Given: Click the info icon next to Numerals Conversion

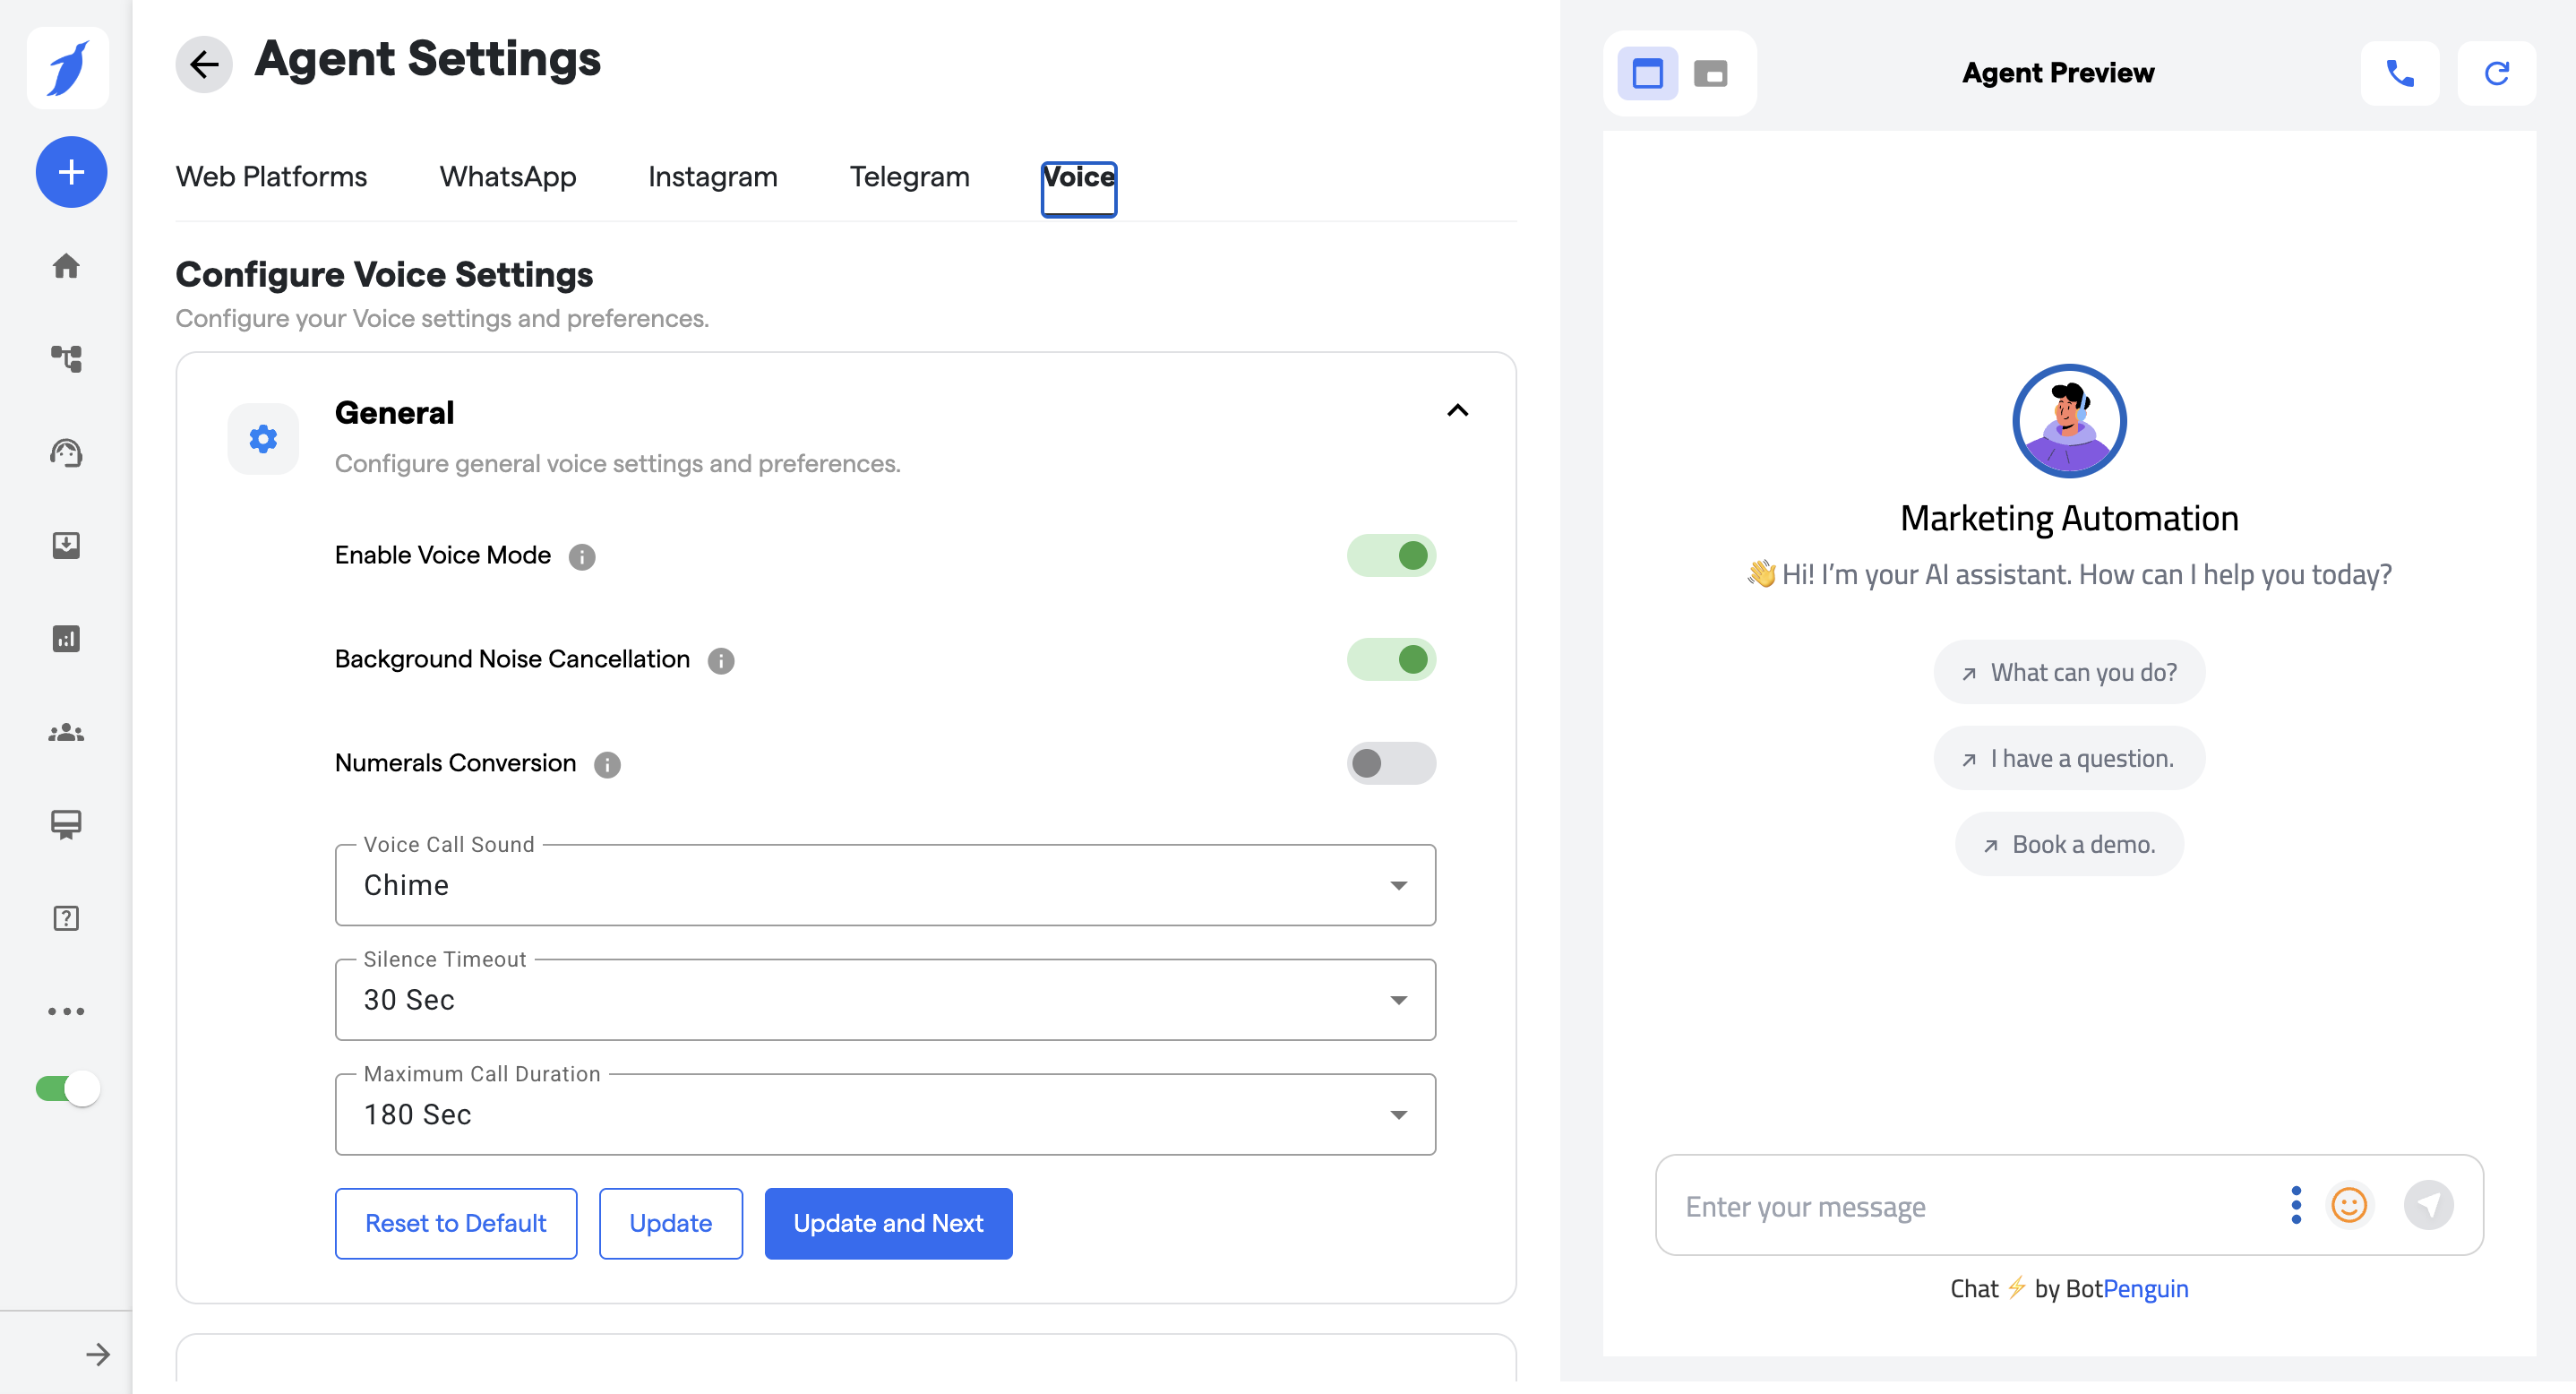Looking at the screenshot, I should [607, 764].
